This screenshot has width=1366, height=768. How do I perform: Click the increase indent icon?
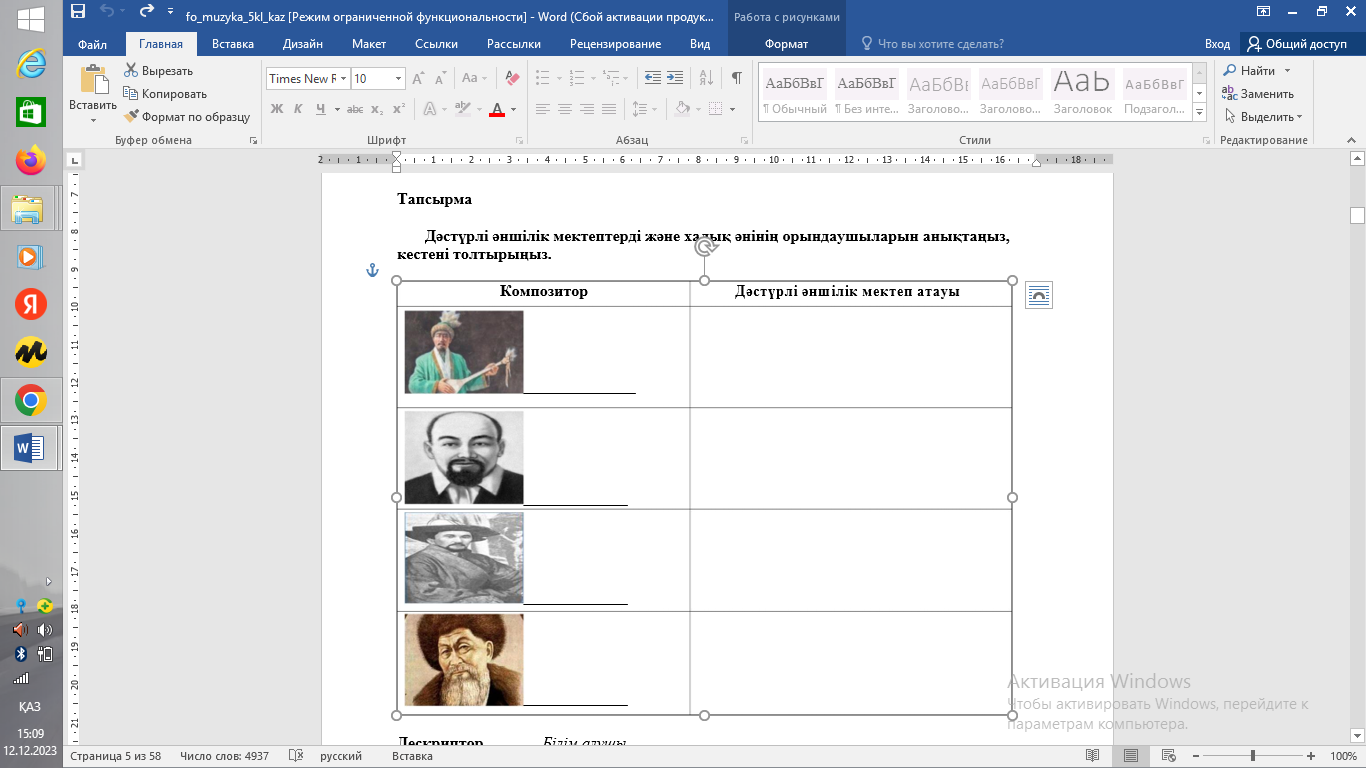point(676,78)
